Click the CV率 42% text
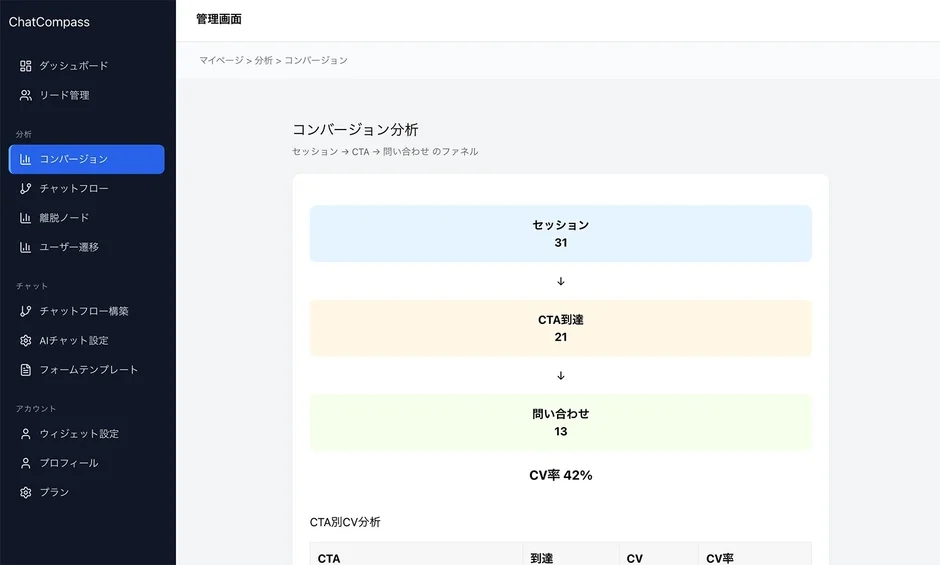This screenshot has width=940, height=565. 561,476
